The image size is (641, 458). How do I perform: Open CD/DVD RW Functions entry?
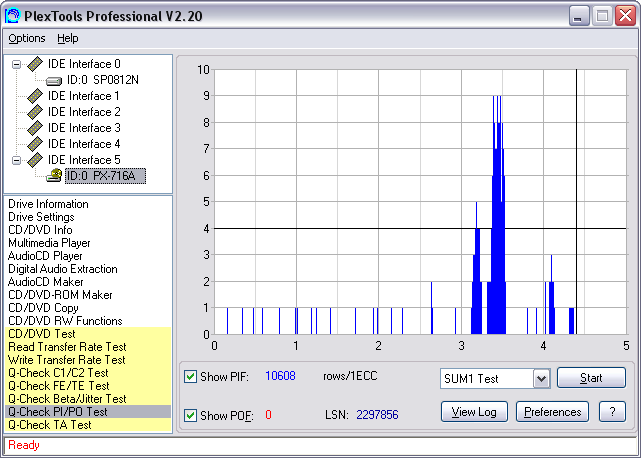(x=65, y=321)
